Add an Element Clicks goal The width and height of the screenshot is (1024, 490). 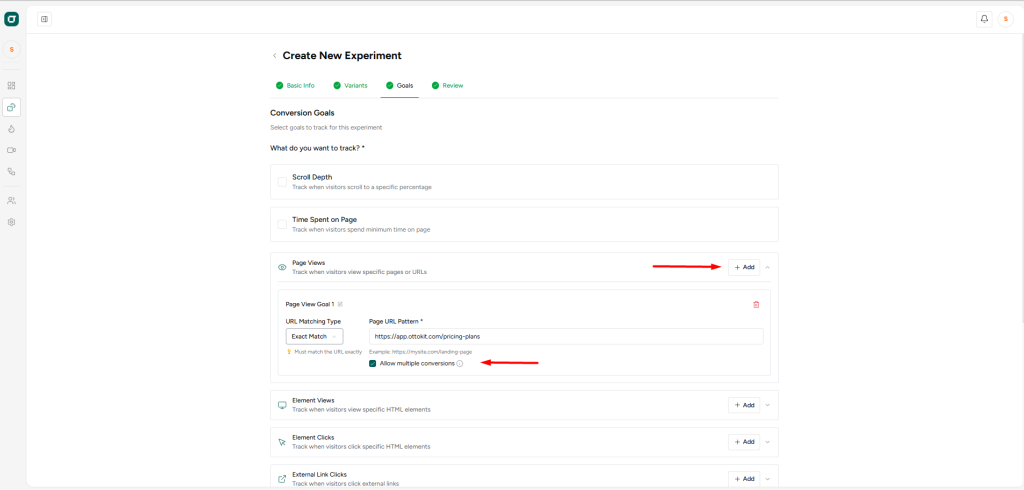744,442
